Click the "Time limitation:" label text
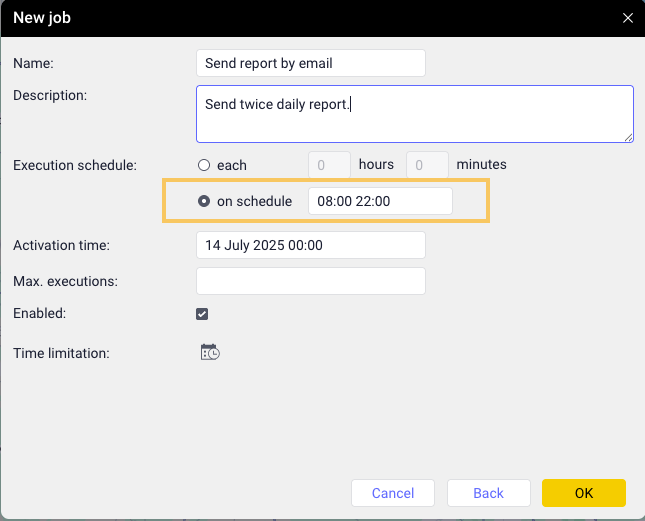Image resolution: width=645 pixels, height=521 pixels. (61, 353)
